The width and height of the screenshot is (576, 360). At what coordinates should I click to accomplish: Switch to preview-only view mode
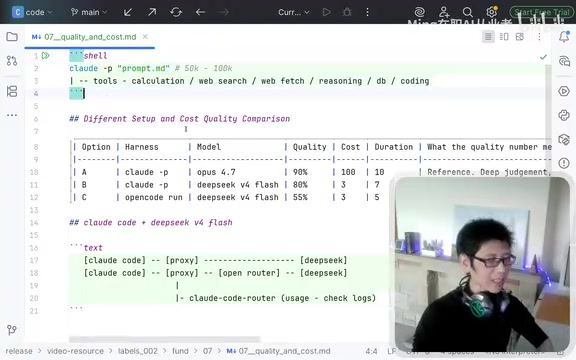tap(519, 37)
